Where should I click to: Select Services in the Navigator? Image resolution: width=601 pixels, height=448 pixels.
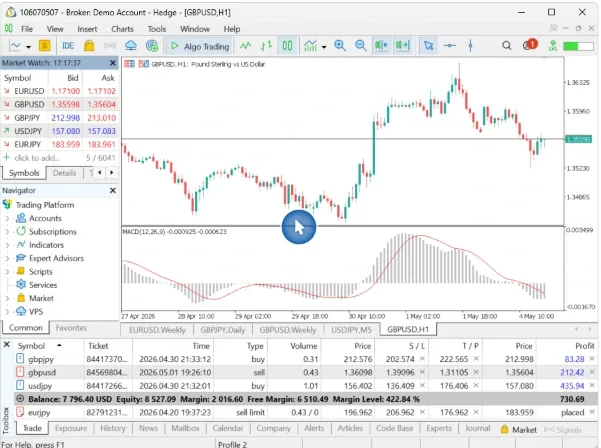click(43, 285)
